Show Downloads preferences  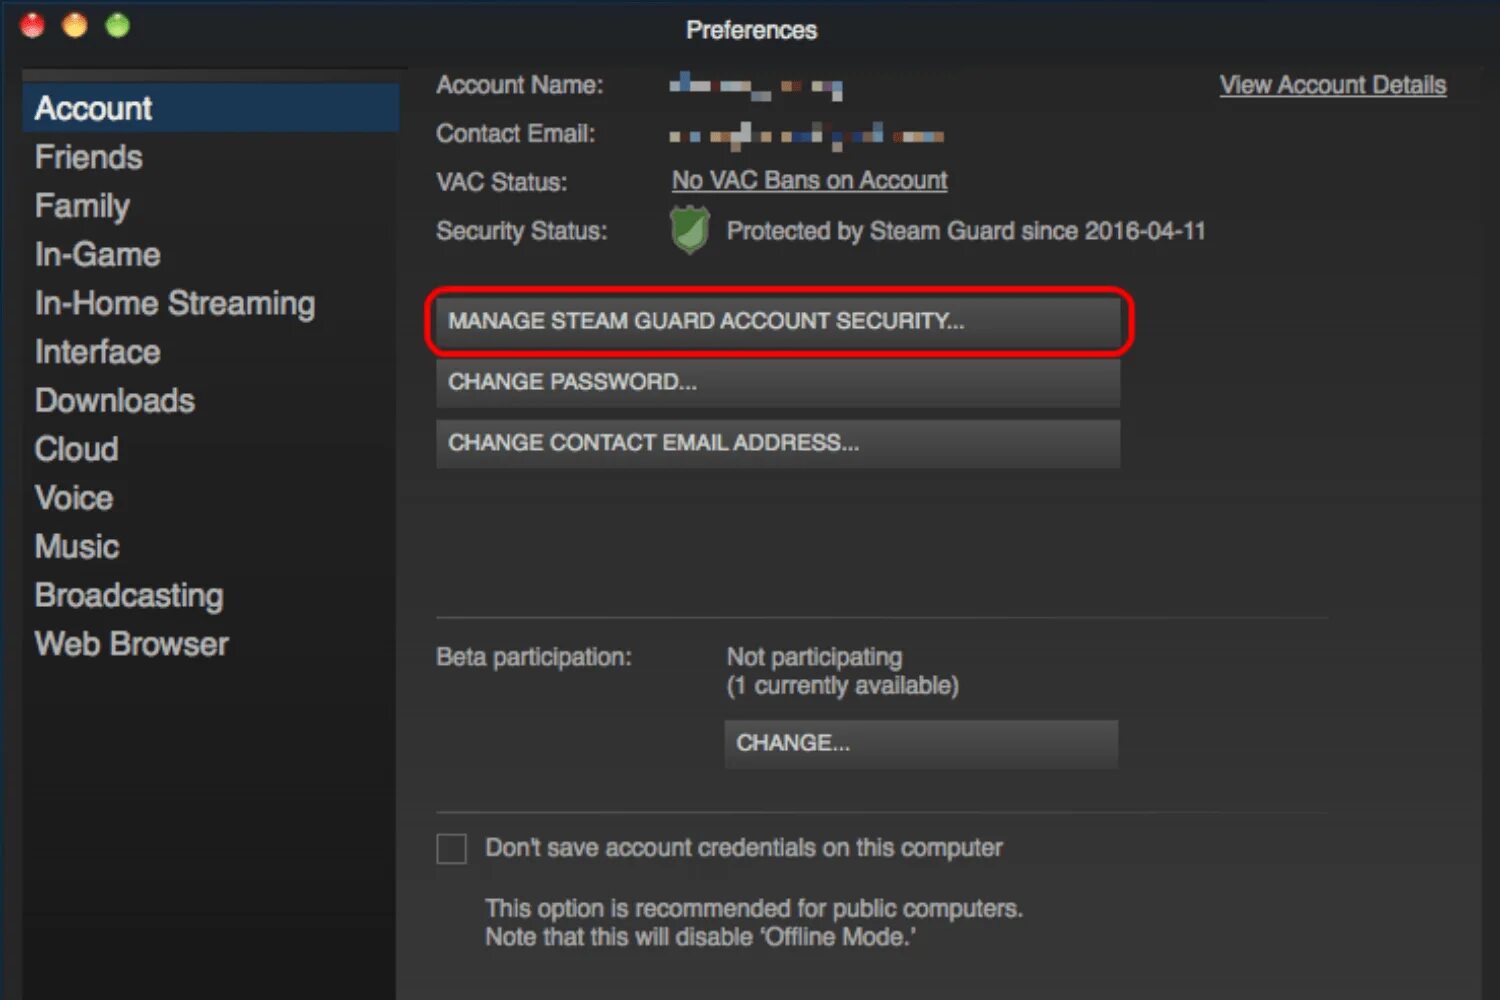click(x=115, y=400)
